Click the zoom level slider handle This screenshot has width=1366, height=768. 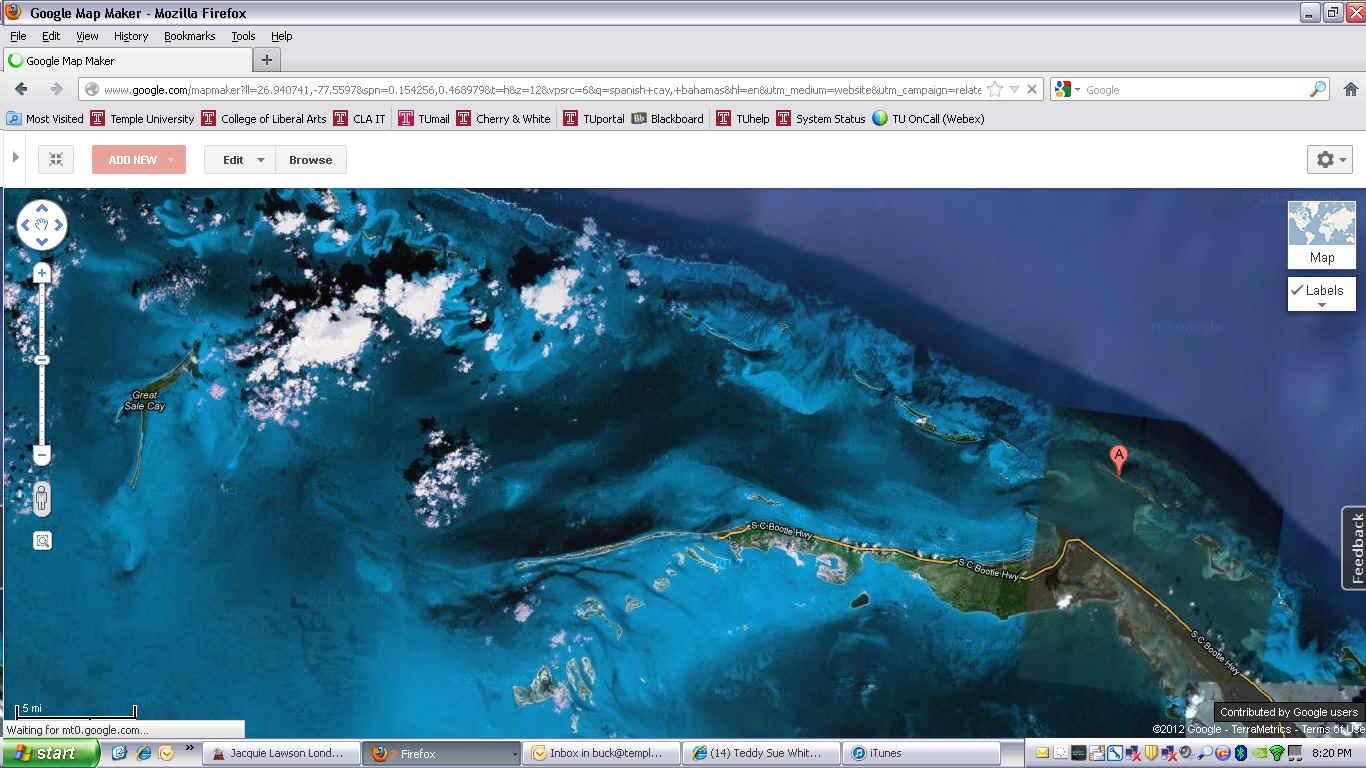coord(42,360)
